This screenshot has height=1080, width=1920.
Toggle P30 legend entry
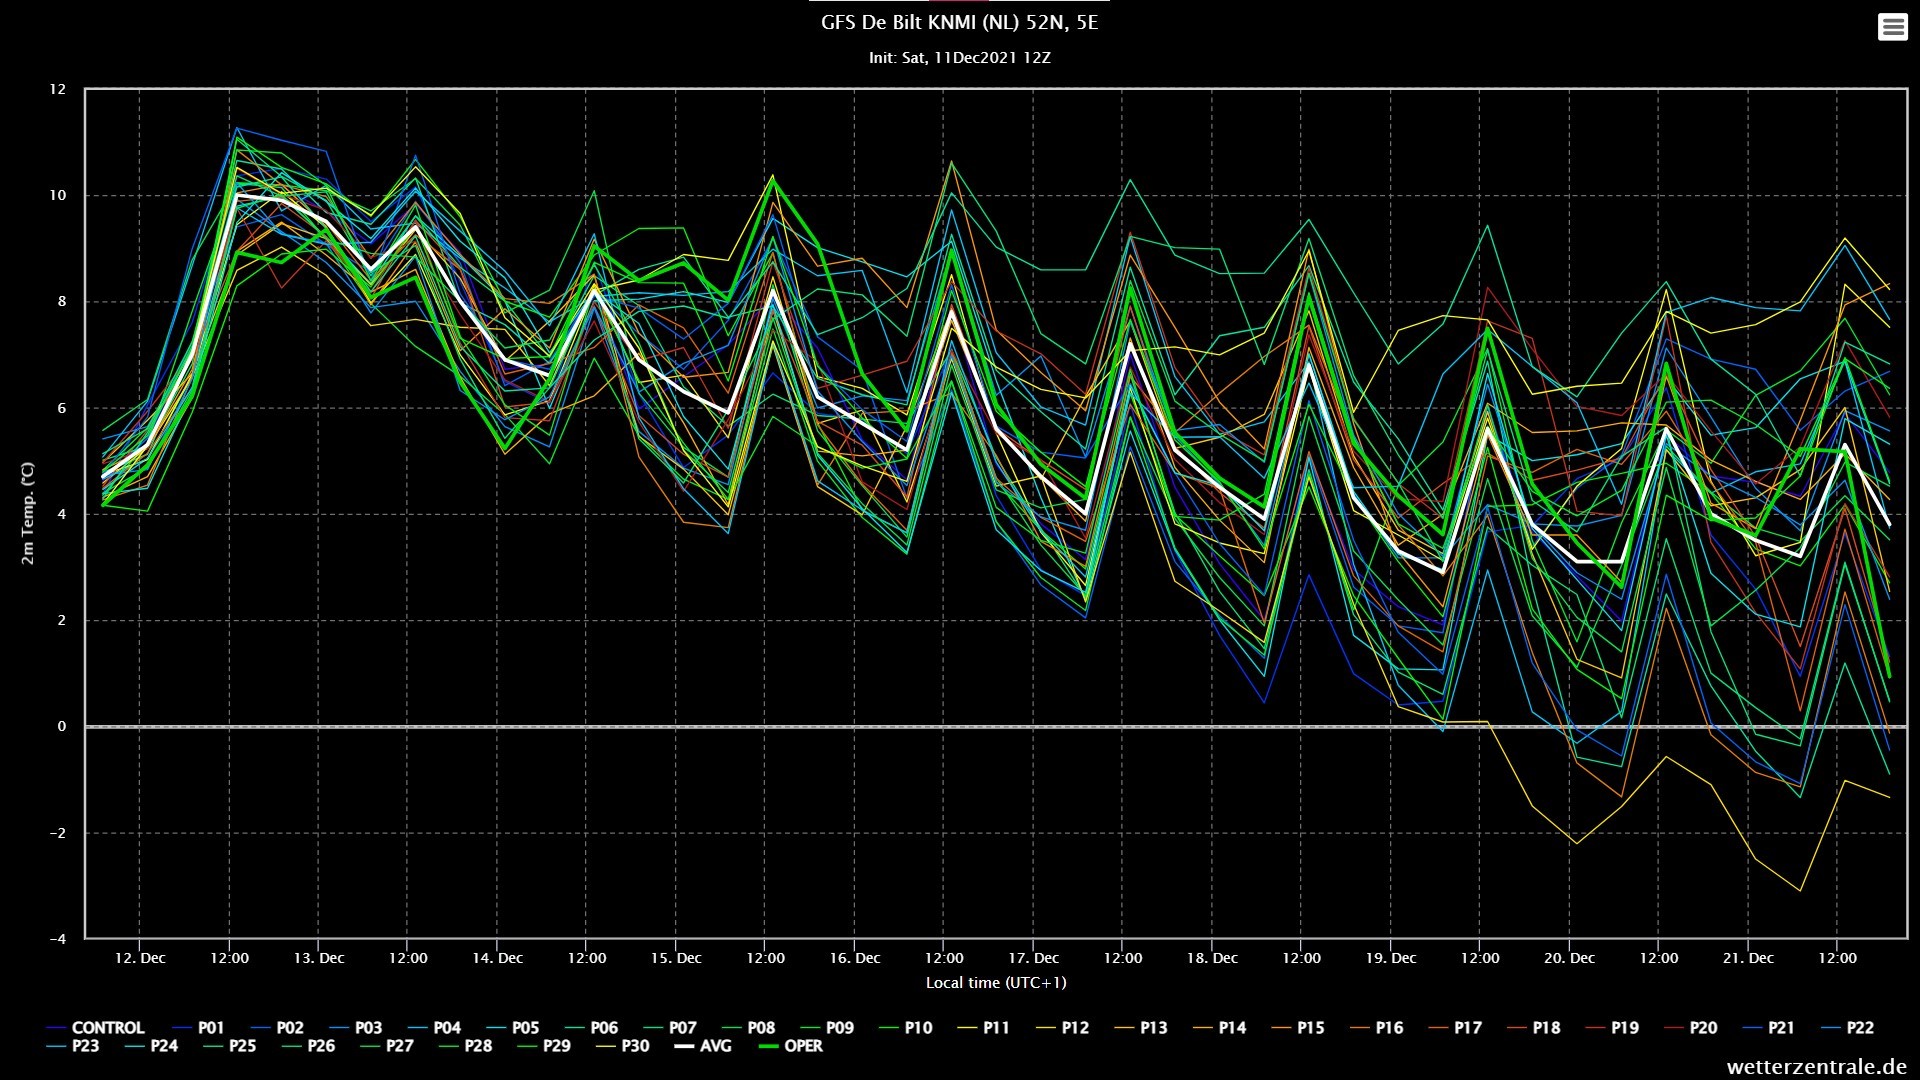pos(623,1046)
